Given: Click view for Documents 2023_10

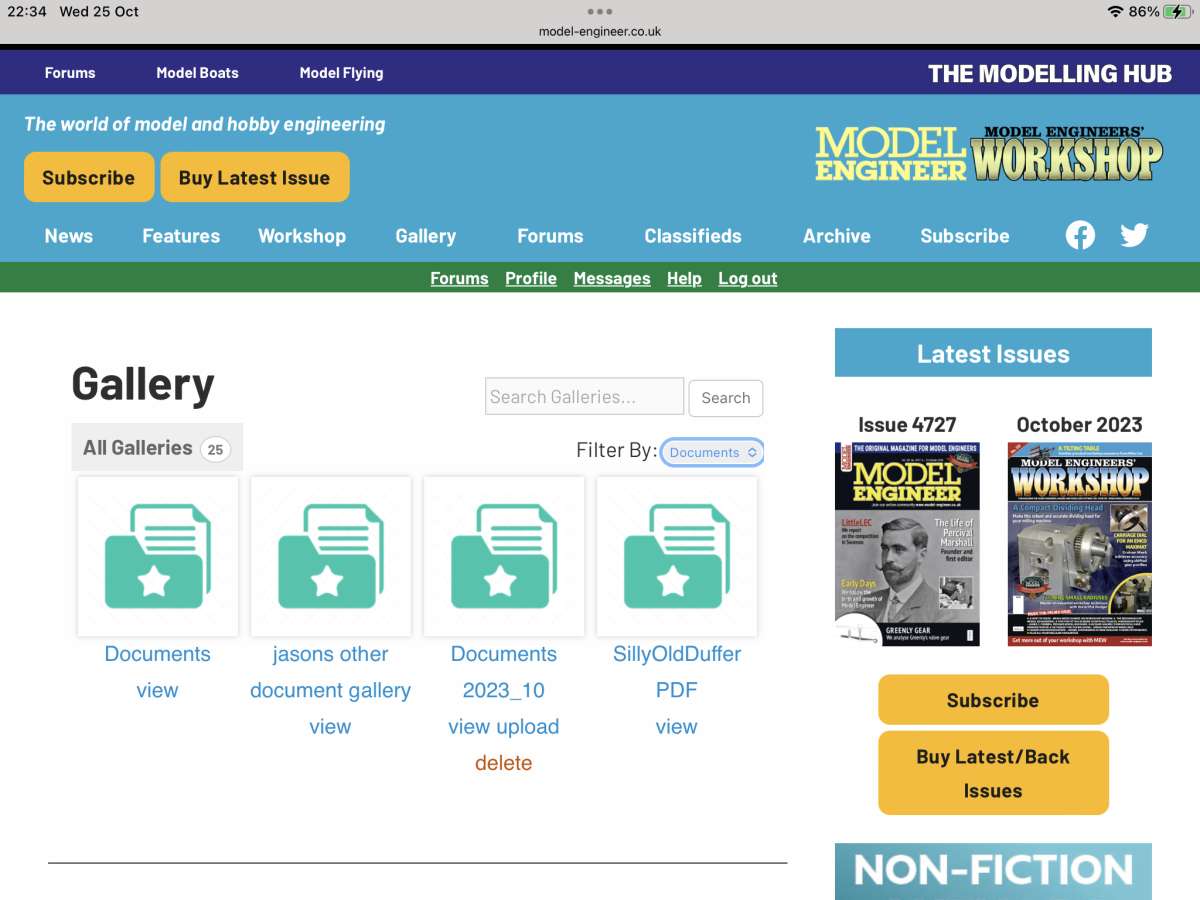Looking at the screenshot, I should [x=469, y=727].
